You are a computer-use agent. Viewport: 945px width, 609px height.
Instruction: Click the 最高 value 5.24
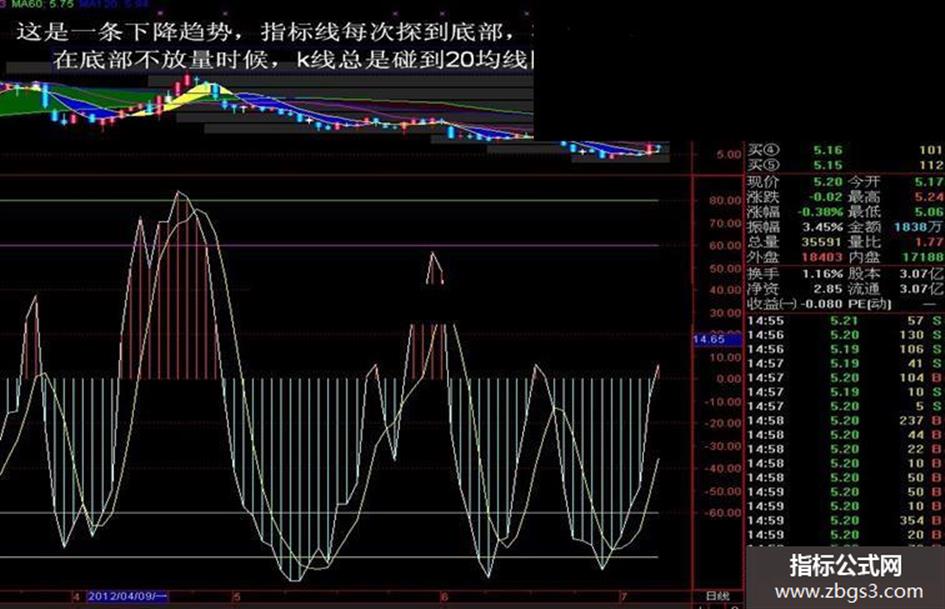pyautogui.click(x=929, y=197)
